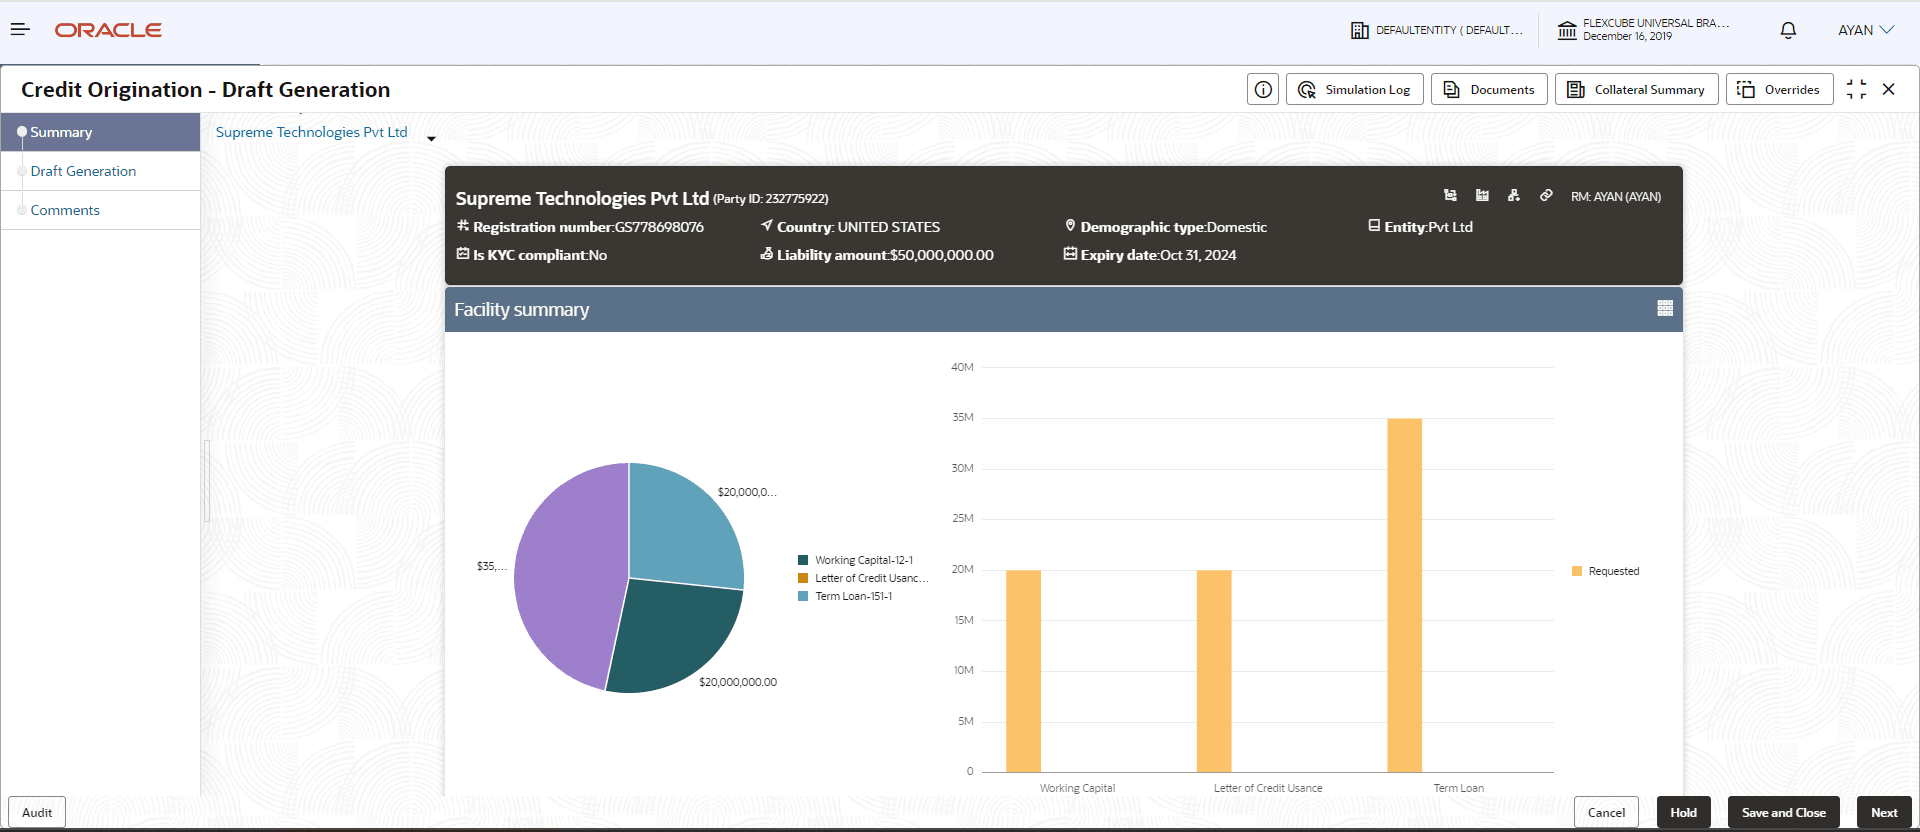Screen dimensions: 1920x832
Task: Click Save and Close
Action: [x=1784, y=812]
